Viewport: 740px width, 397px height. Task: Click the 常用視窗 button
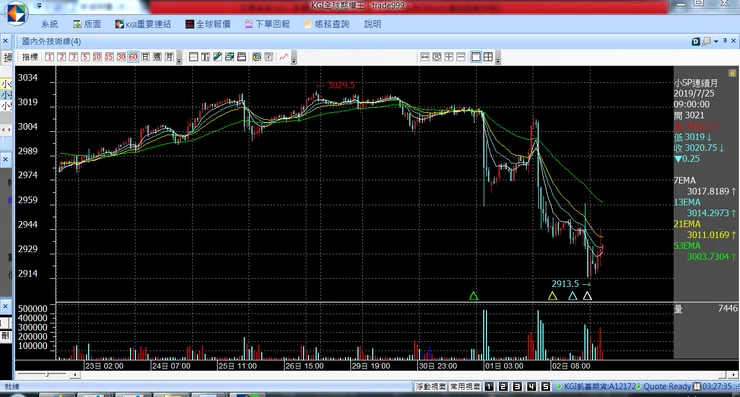coord(464,387)
